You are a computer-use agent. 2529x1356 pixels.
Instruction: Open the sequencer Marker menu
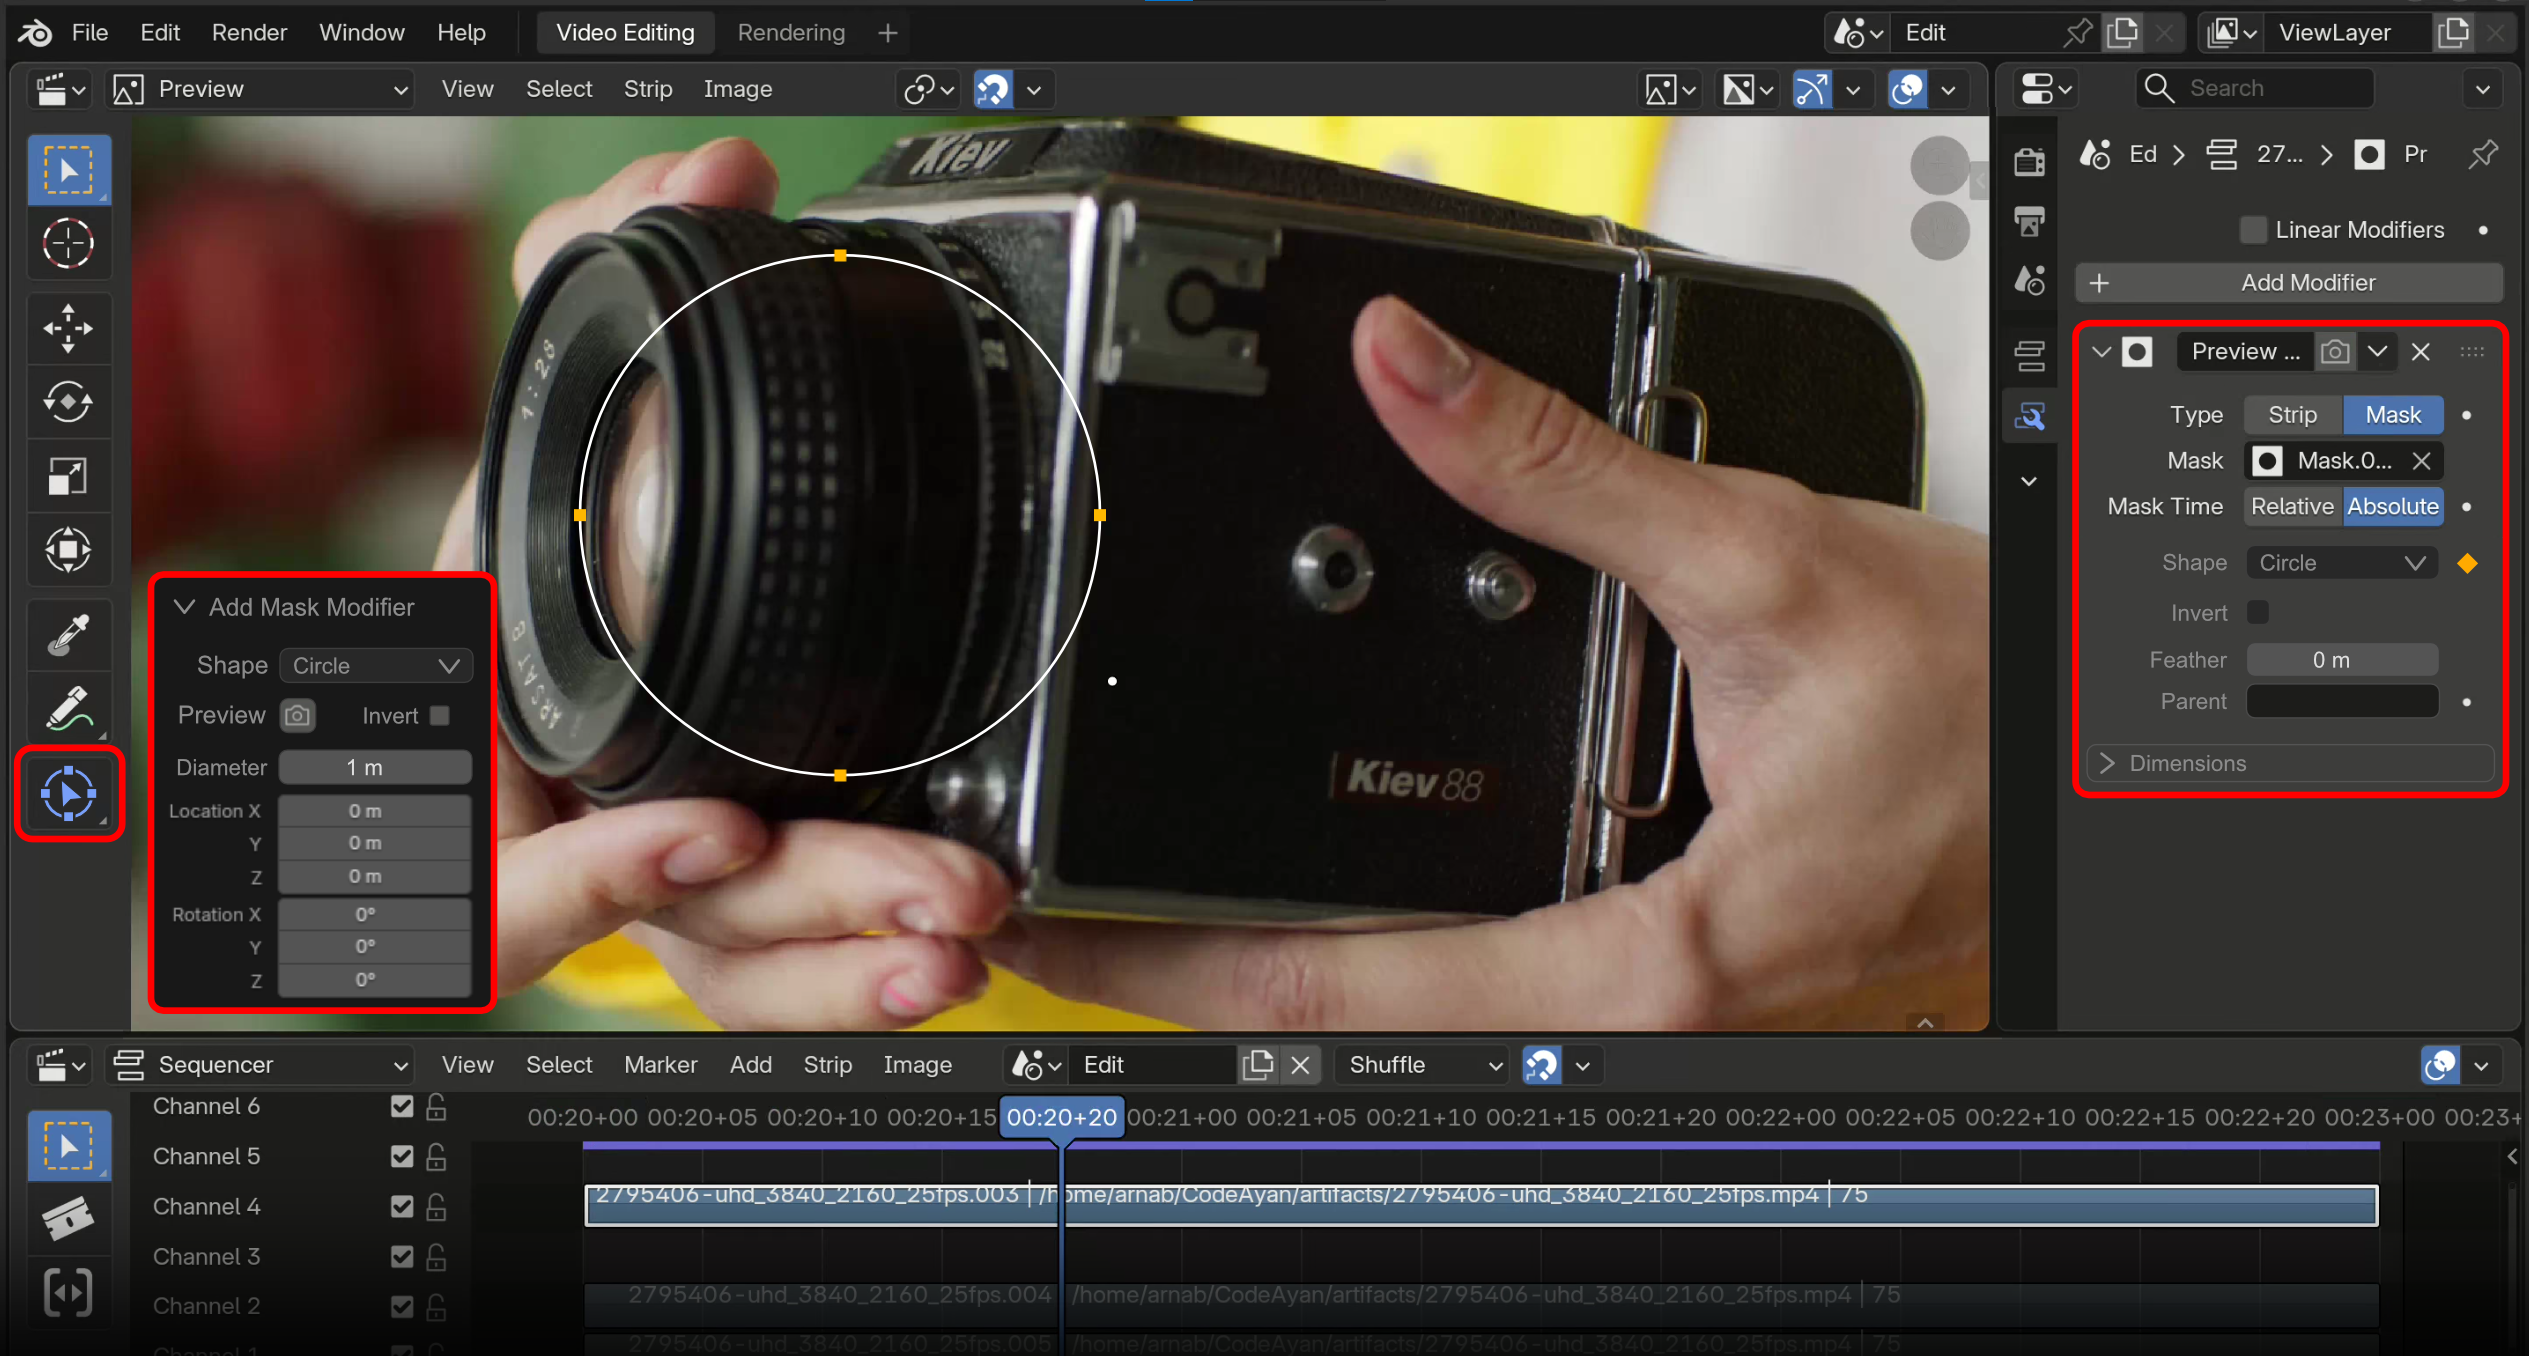pyautogui.click(x=661, y=1065)
